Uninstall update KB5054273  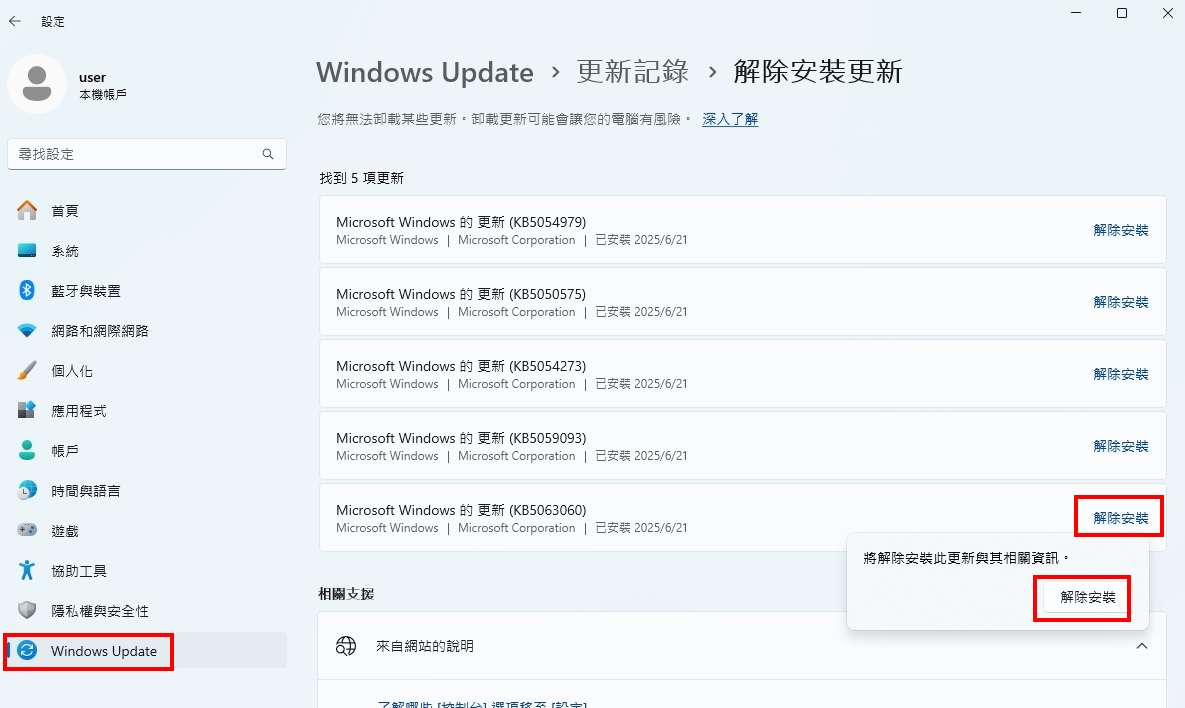pyautogui.click(x=1121, y=374)
